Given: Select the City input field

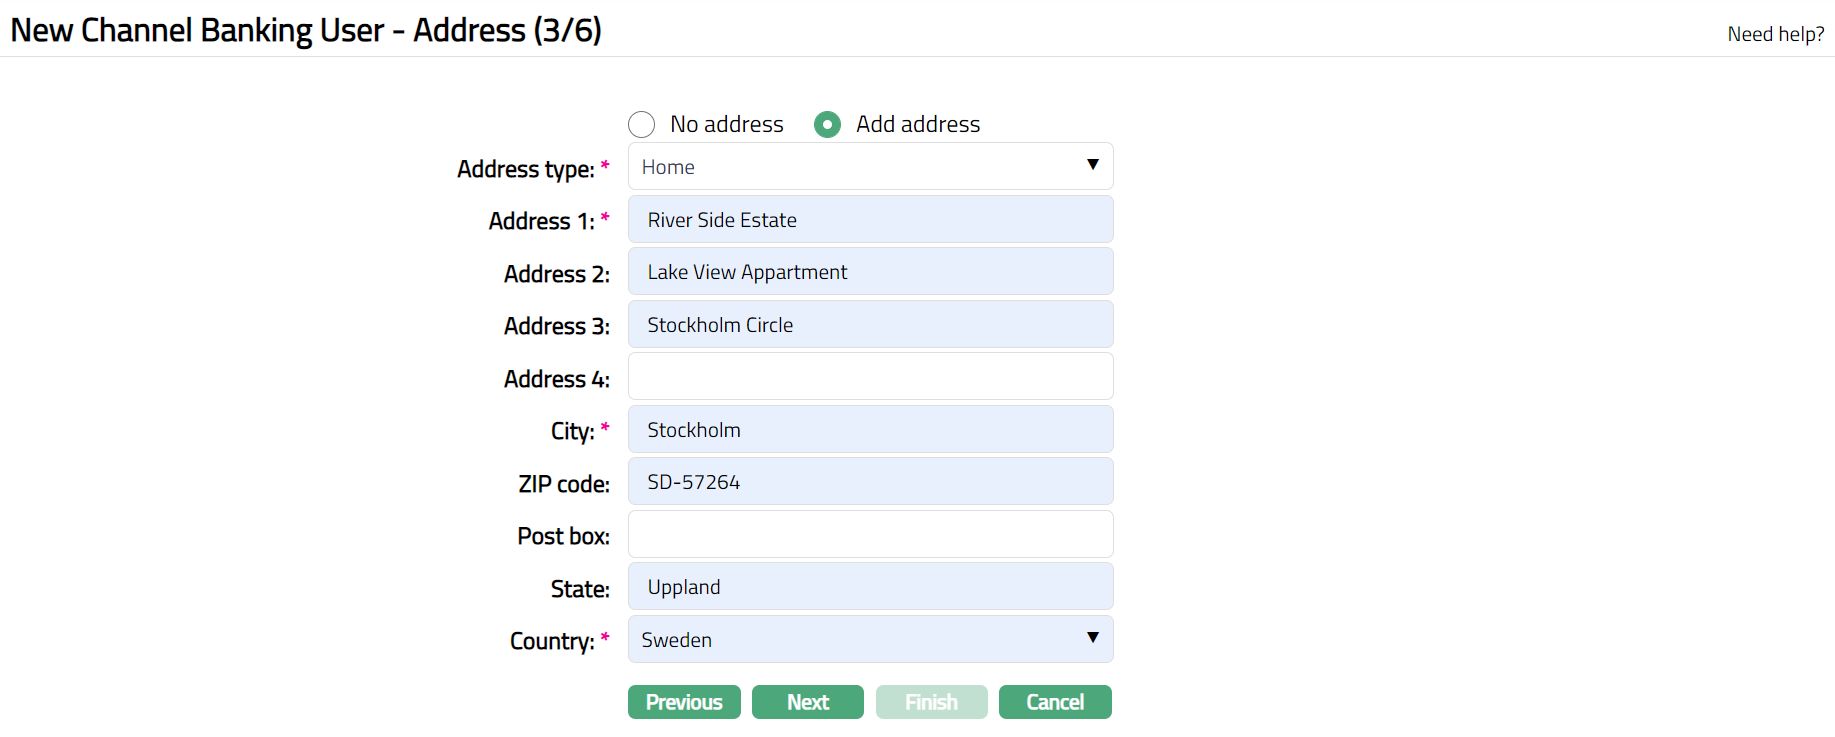Looking at the screenshot, I should (x=870, y=430).
